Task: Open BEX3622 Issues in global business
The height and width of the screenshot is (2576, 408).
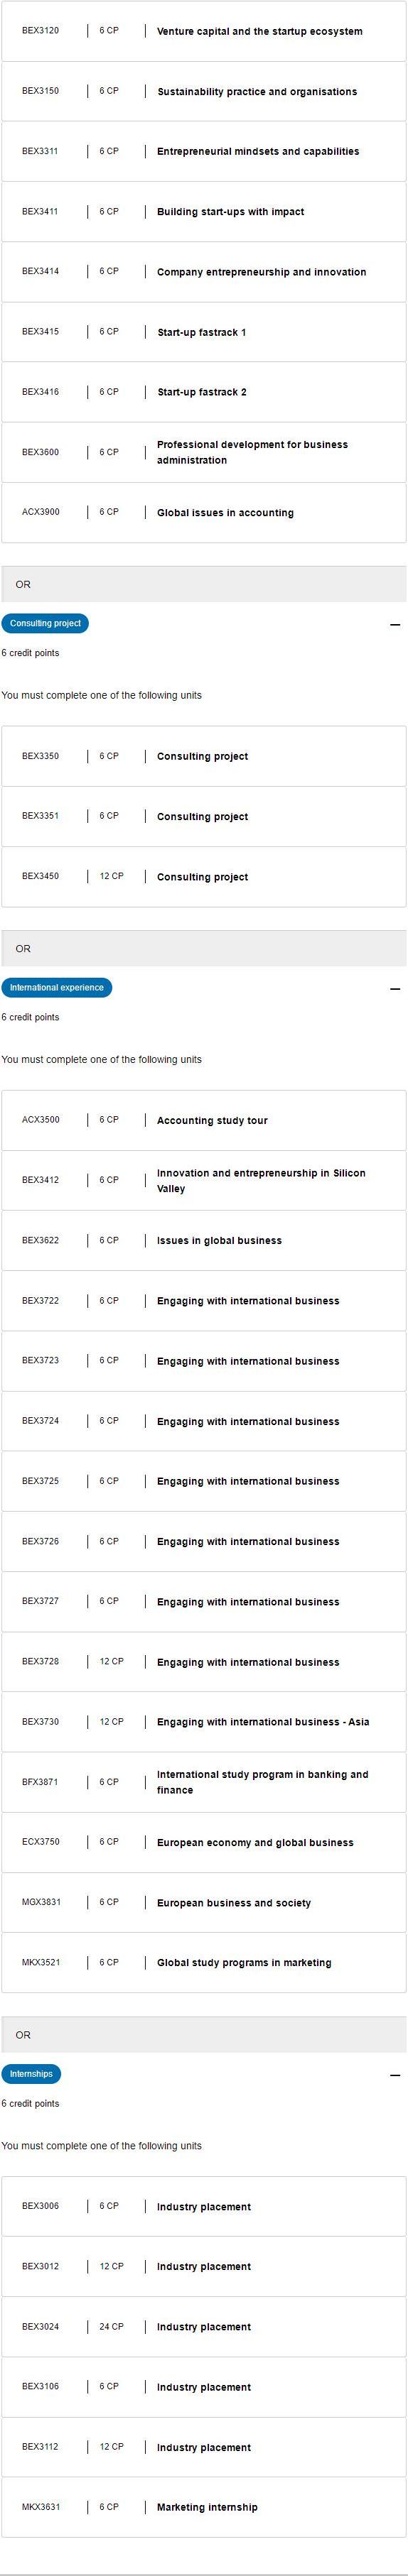Action: click(204, 1240)
